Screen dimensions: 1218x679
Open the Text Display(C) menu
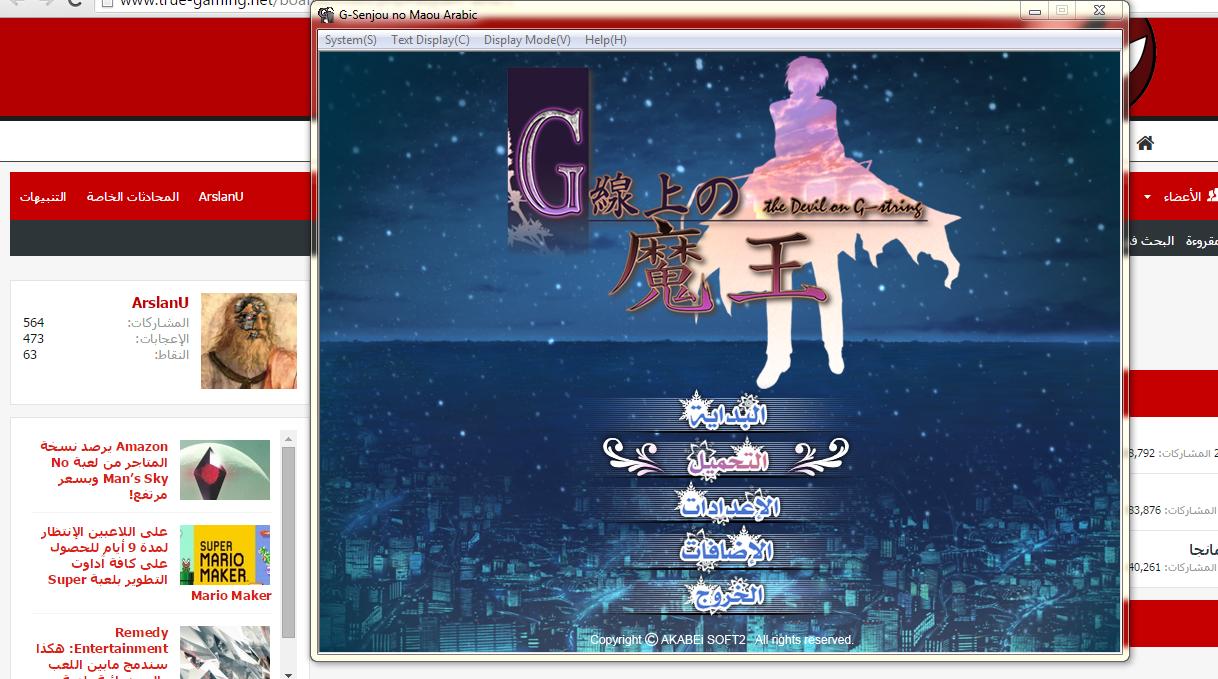430,40
